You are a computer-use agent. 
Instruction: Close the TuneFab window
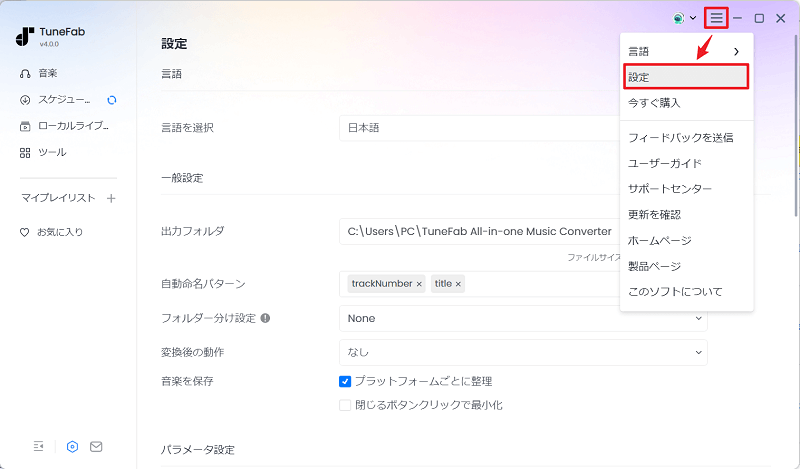point(781,18)
